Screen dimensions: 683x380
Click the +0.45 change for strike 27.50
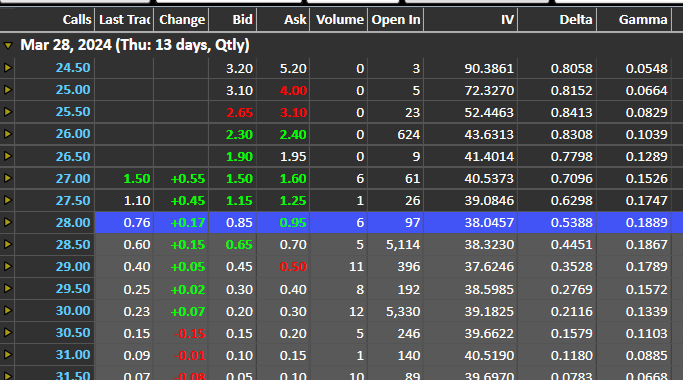[188, 200]
